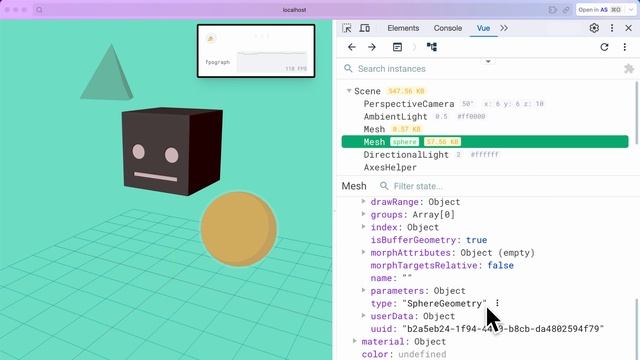Select the highlighted Mesh sphere node

coord(485,142)
